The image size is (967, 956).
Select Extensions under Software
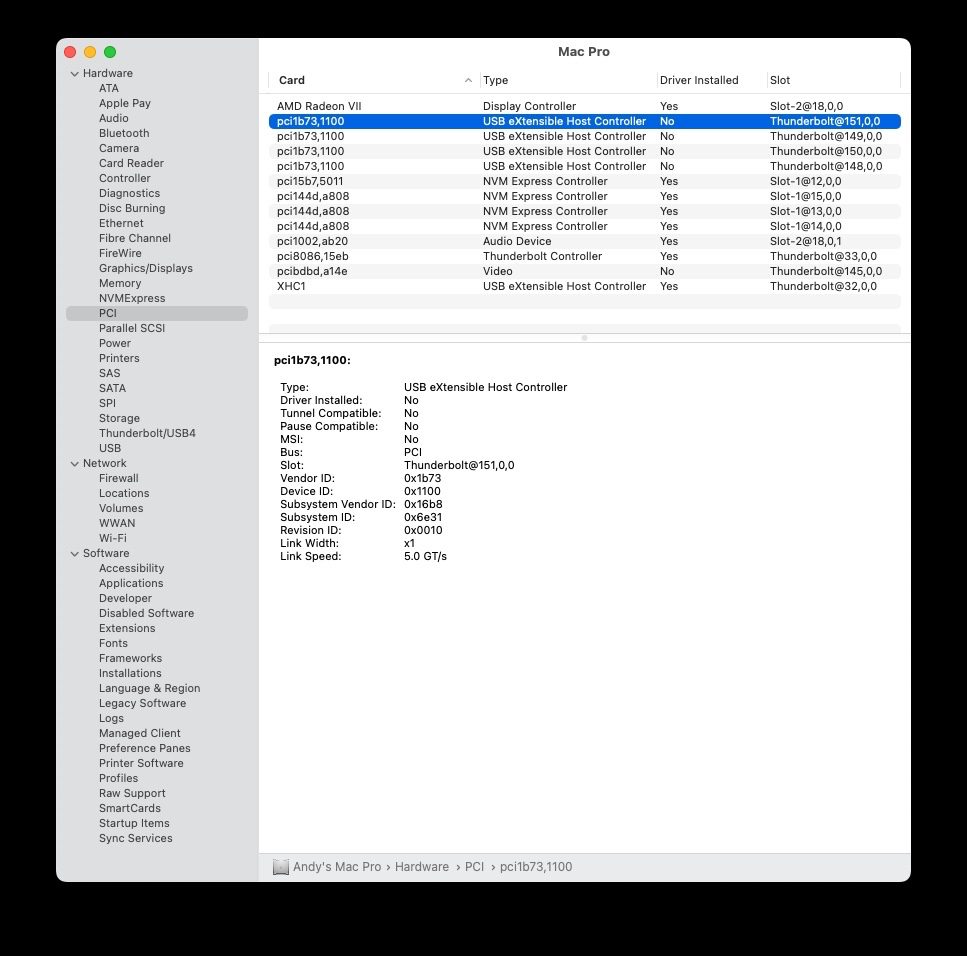point(127,628)
